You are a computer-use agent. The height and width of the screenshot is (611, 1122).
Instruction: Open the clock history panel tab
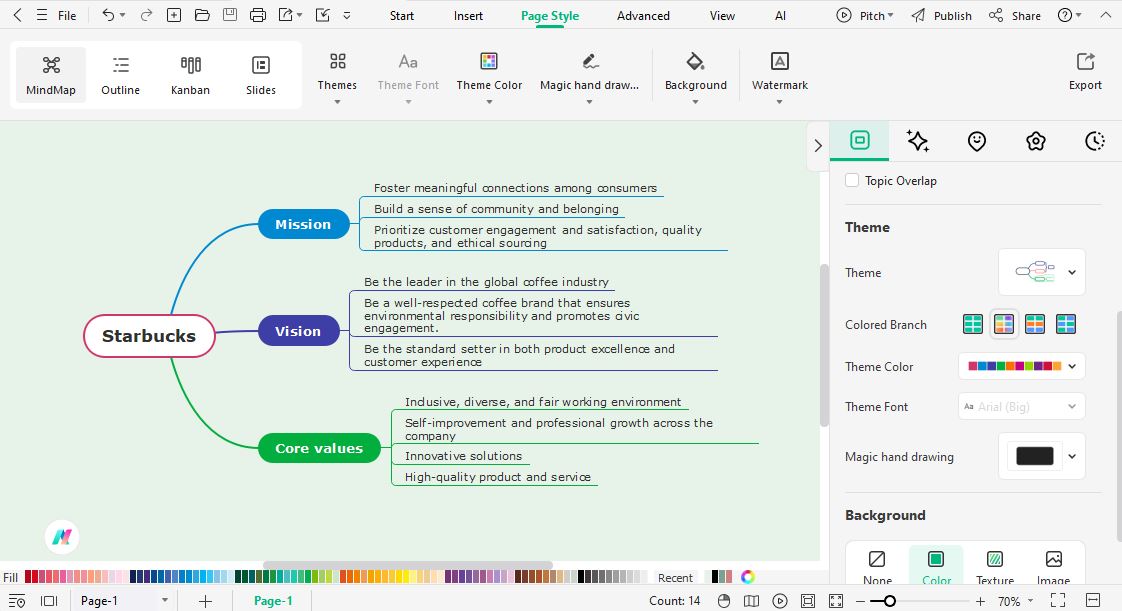point(1095,141)
